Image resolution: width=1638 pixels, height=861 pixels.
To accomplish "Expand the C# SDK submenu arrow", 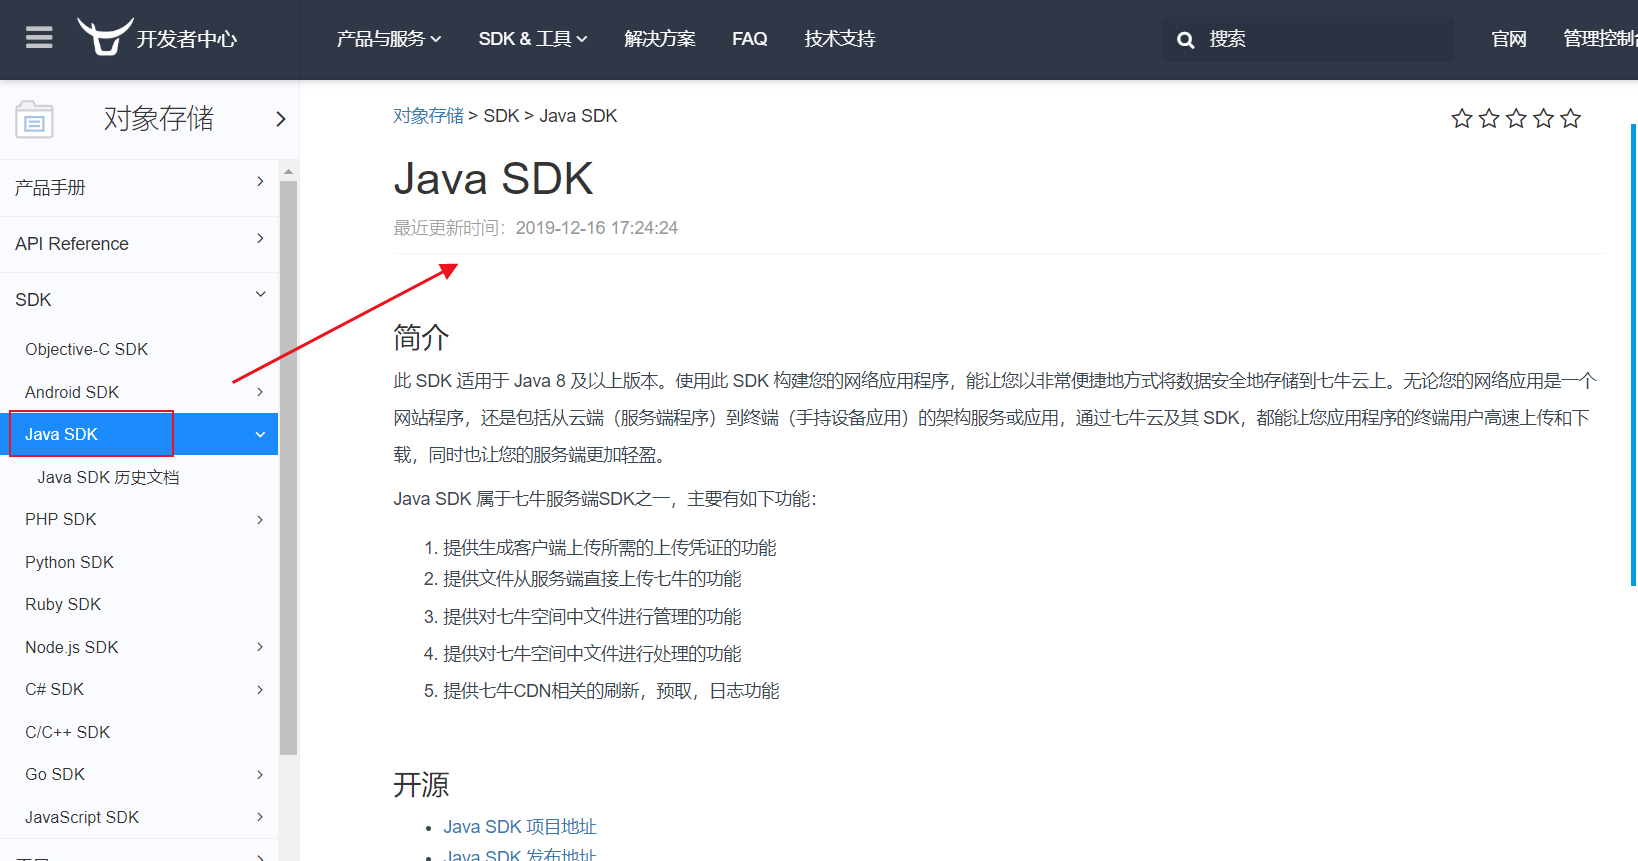I will coord(260,689).
